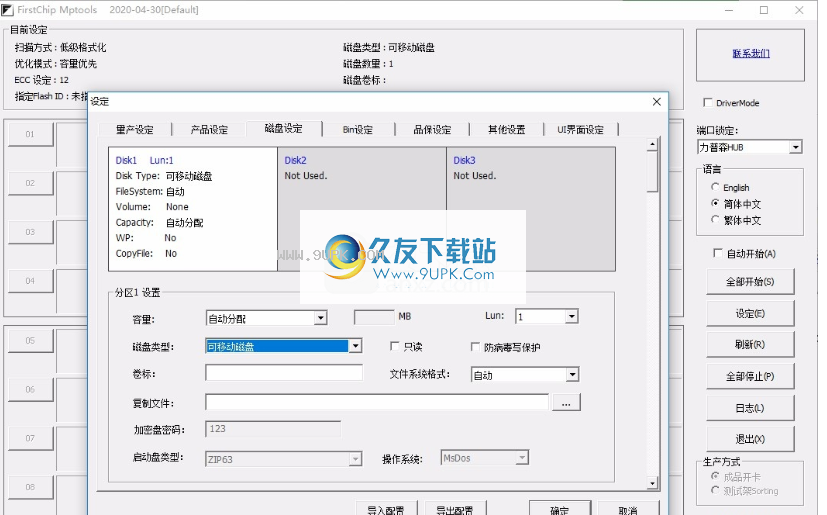Enable the 只读 checkbox

395,346
